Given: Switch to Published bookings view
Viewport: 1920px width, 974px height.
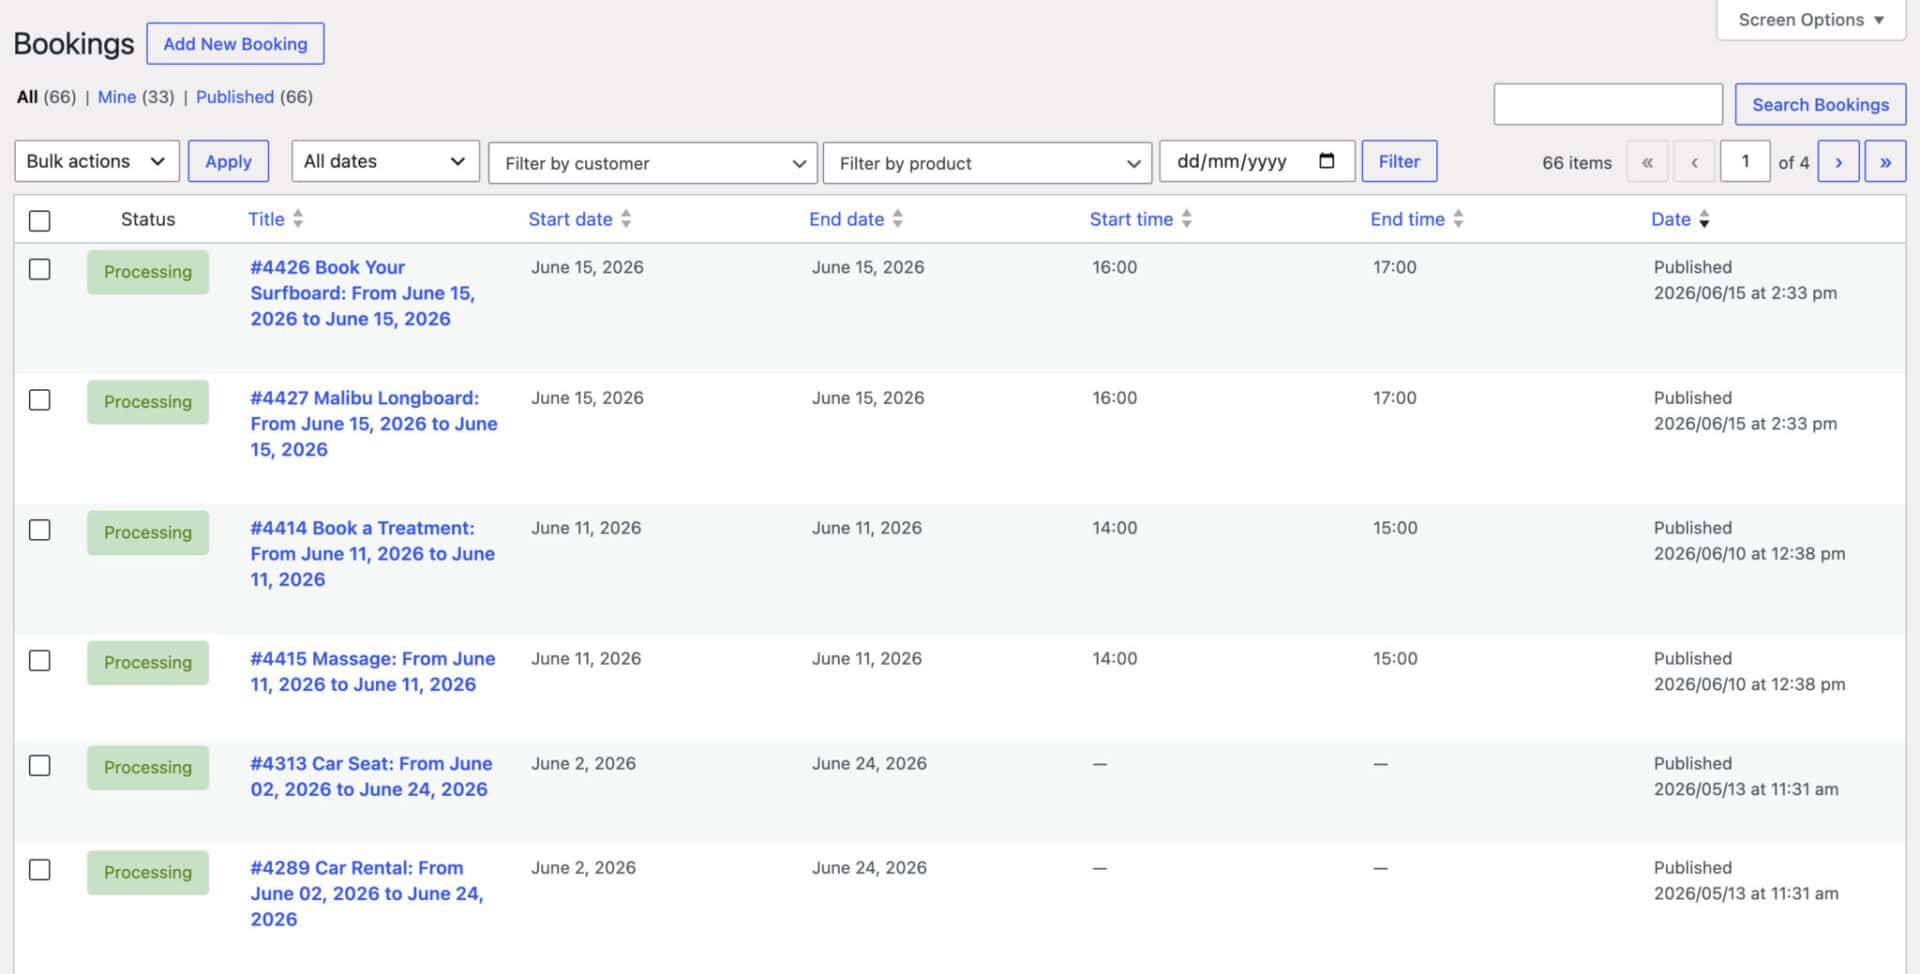Looking at the screenshot, I should coord(235,97).
